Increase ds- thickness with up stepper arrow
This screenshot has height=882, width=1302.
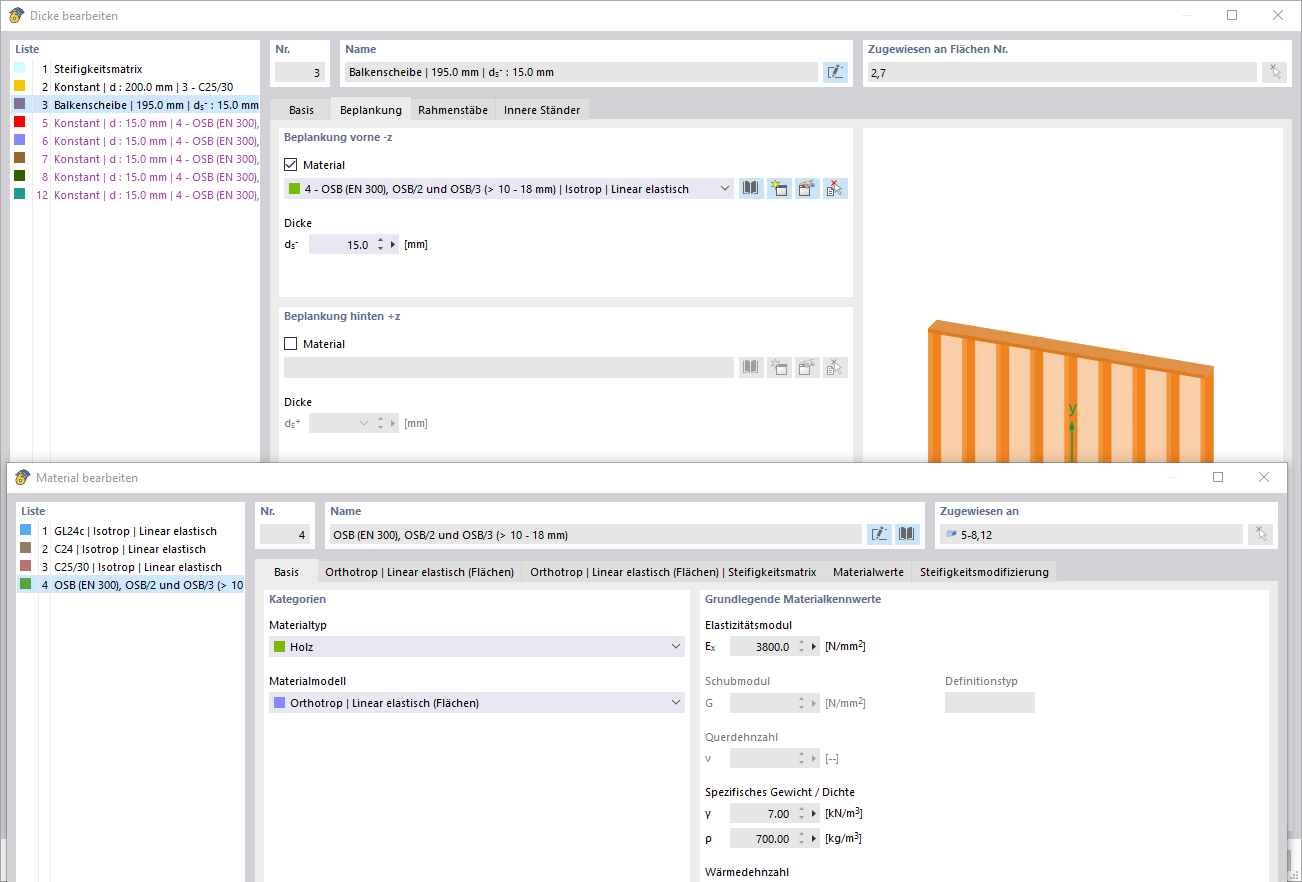pyautogui.click(x=381, y=240)
